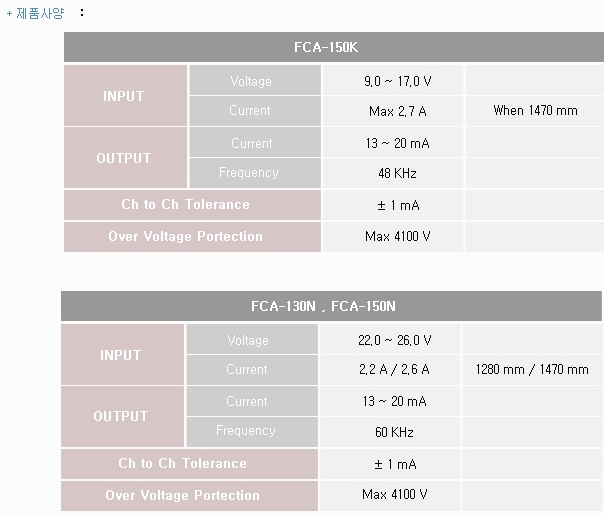Click the OUTPUT cell in FCA-150K table
This screenshot has height=514, width=604.
(124, 158)
